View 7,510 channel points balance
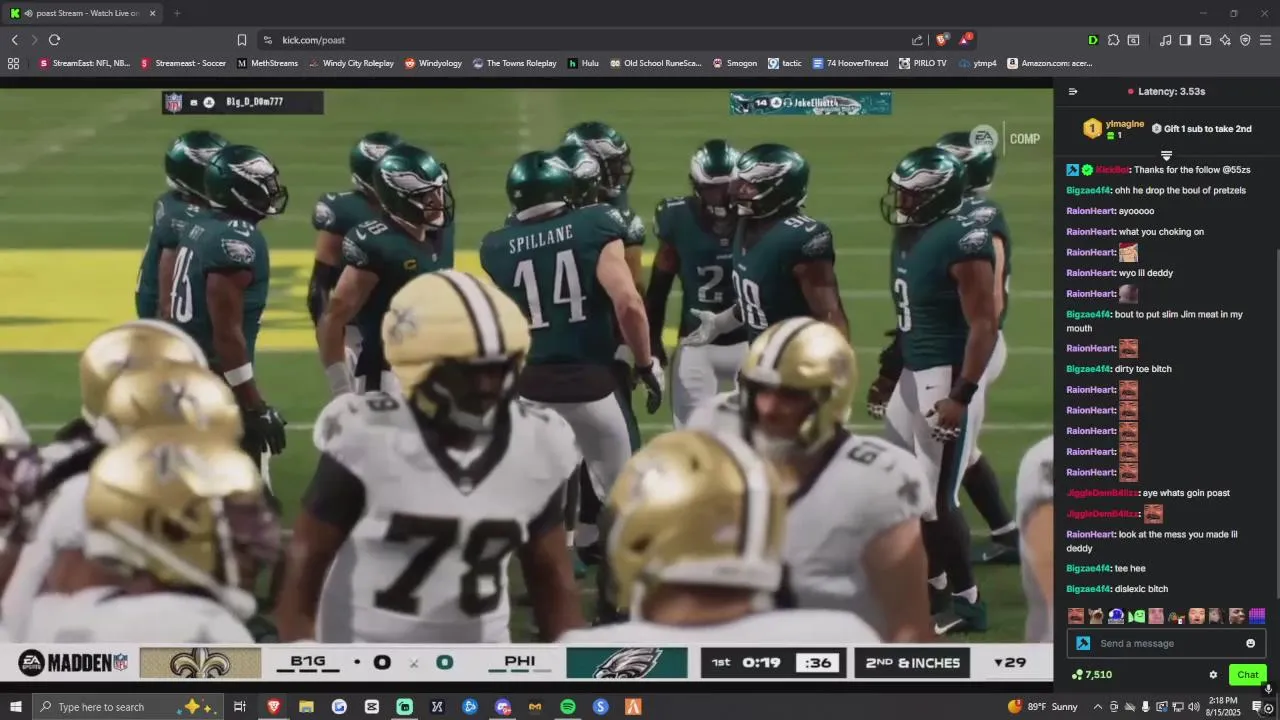Image resolution: width=1280 pixels, height=720 pixels. point(1091,675)
